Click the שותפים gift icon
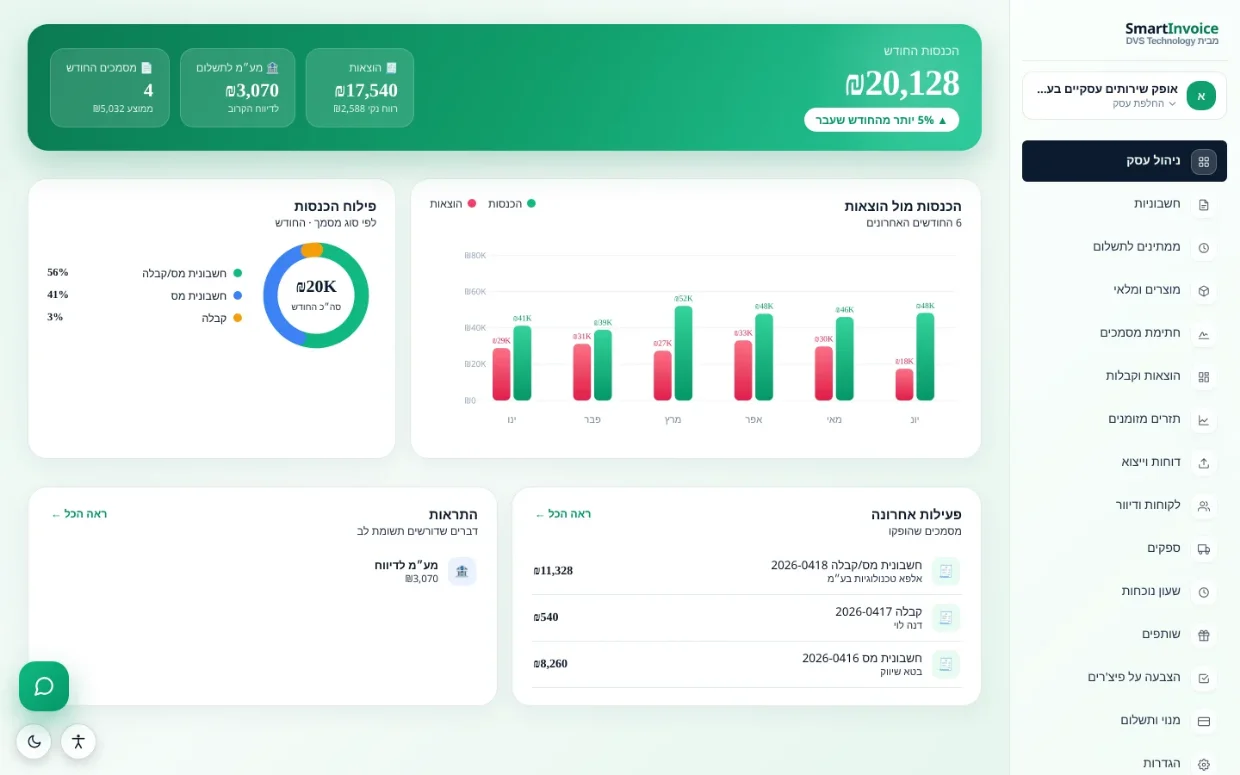The width and height of the screenshot is (1240, 775). point(1204,635)
